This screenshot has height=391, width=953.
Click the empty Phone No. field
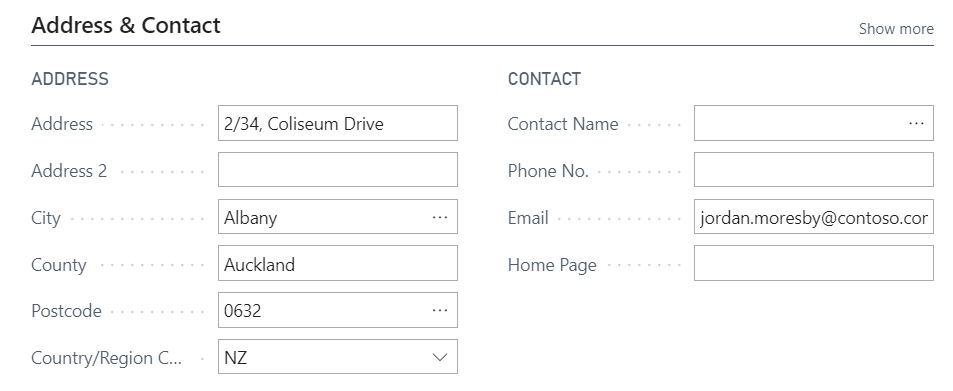coord(814,170)
